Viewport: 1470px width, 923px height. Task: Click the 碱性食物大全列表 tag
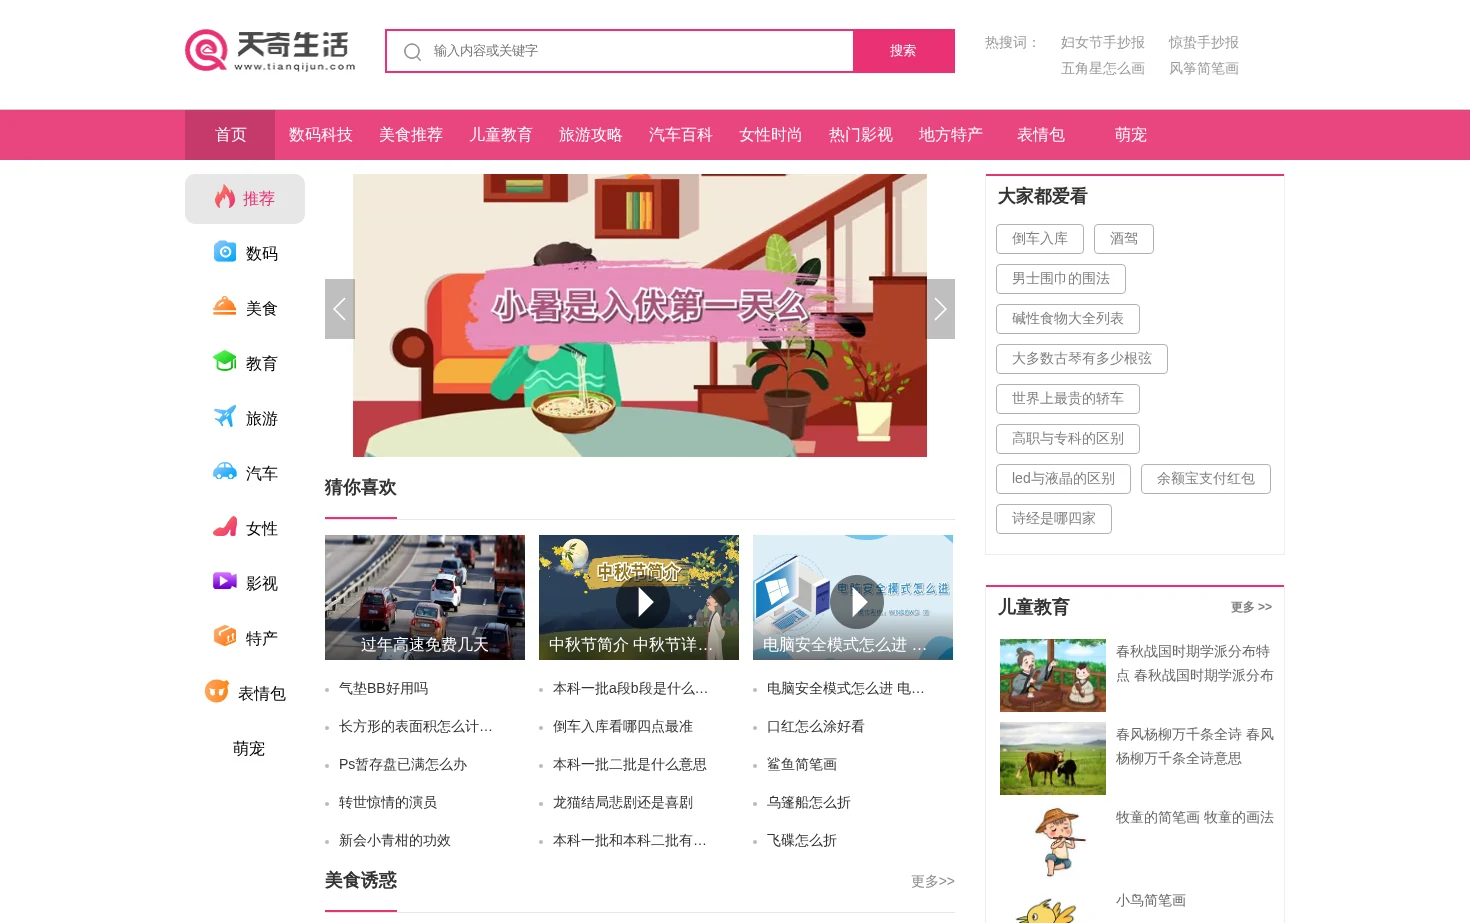point(1067,319)
